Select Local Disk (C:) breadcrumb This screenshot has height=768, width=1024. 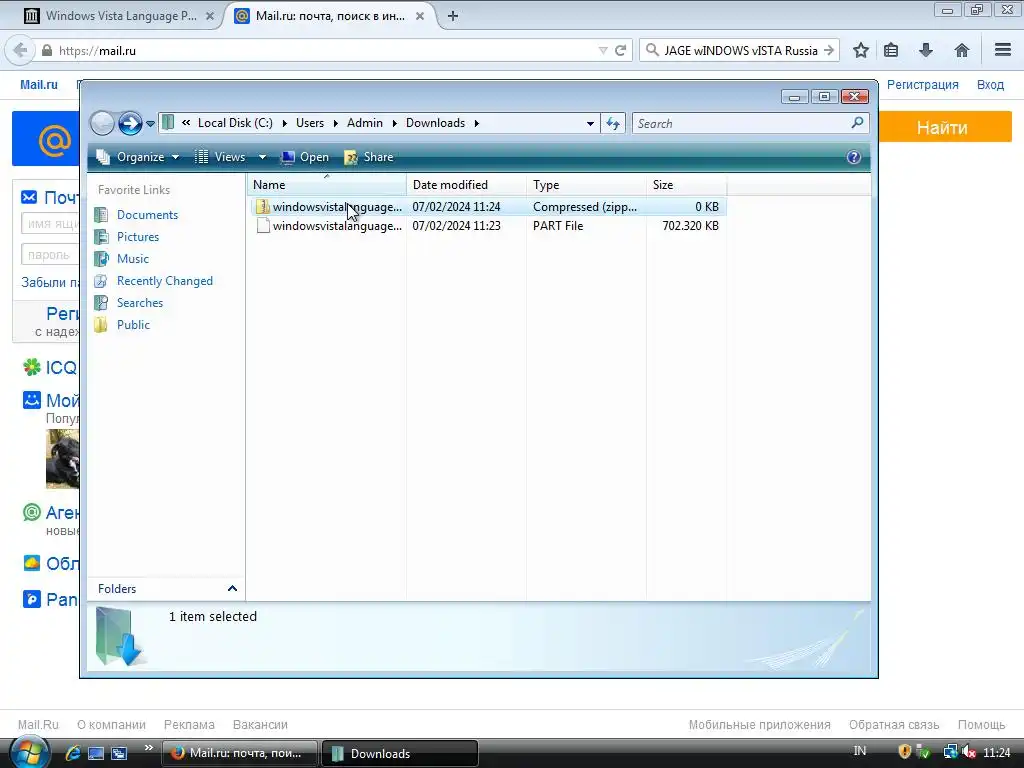[235, 123]
